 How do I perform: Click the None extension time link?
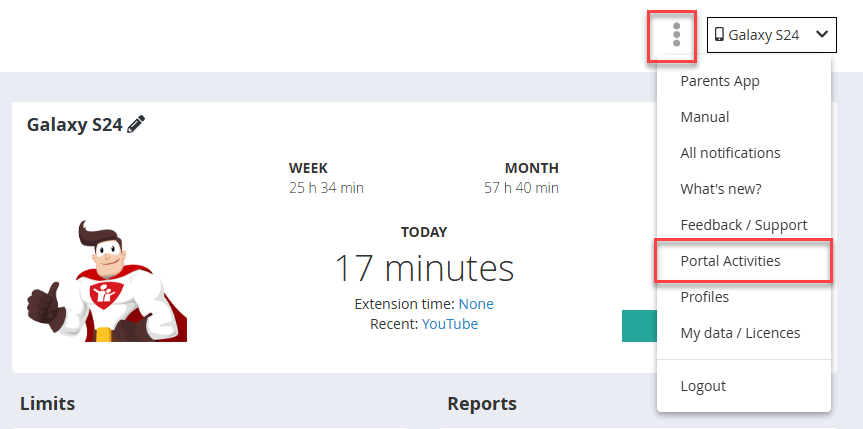click(x=476, y=304)
